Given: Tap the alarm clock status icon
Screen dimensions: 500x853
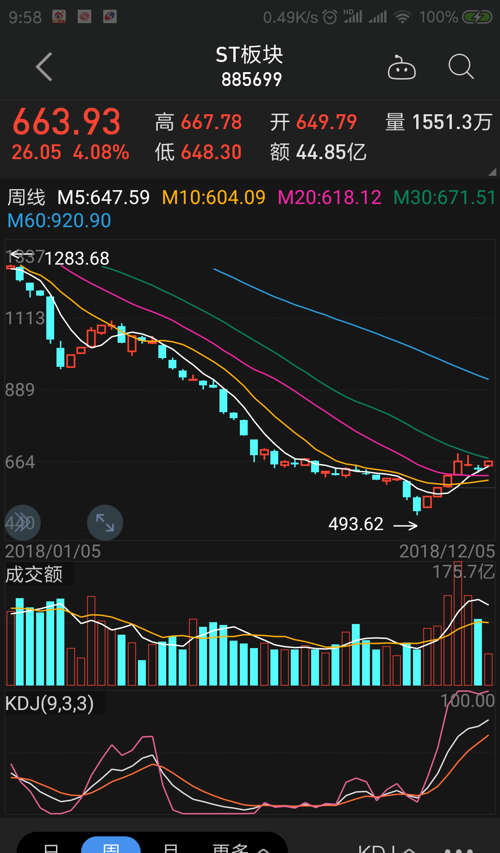Looking at the screenshot, I should pyautogui.click(x=330, y=17).
